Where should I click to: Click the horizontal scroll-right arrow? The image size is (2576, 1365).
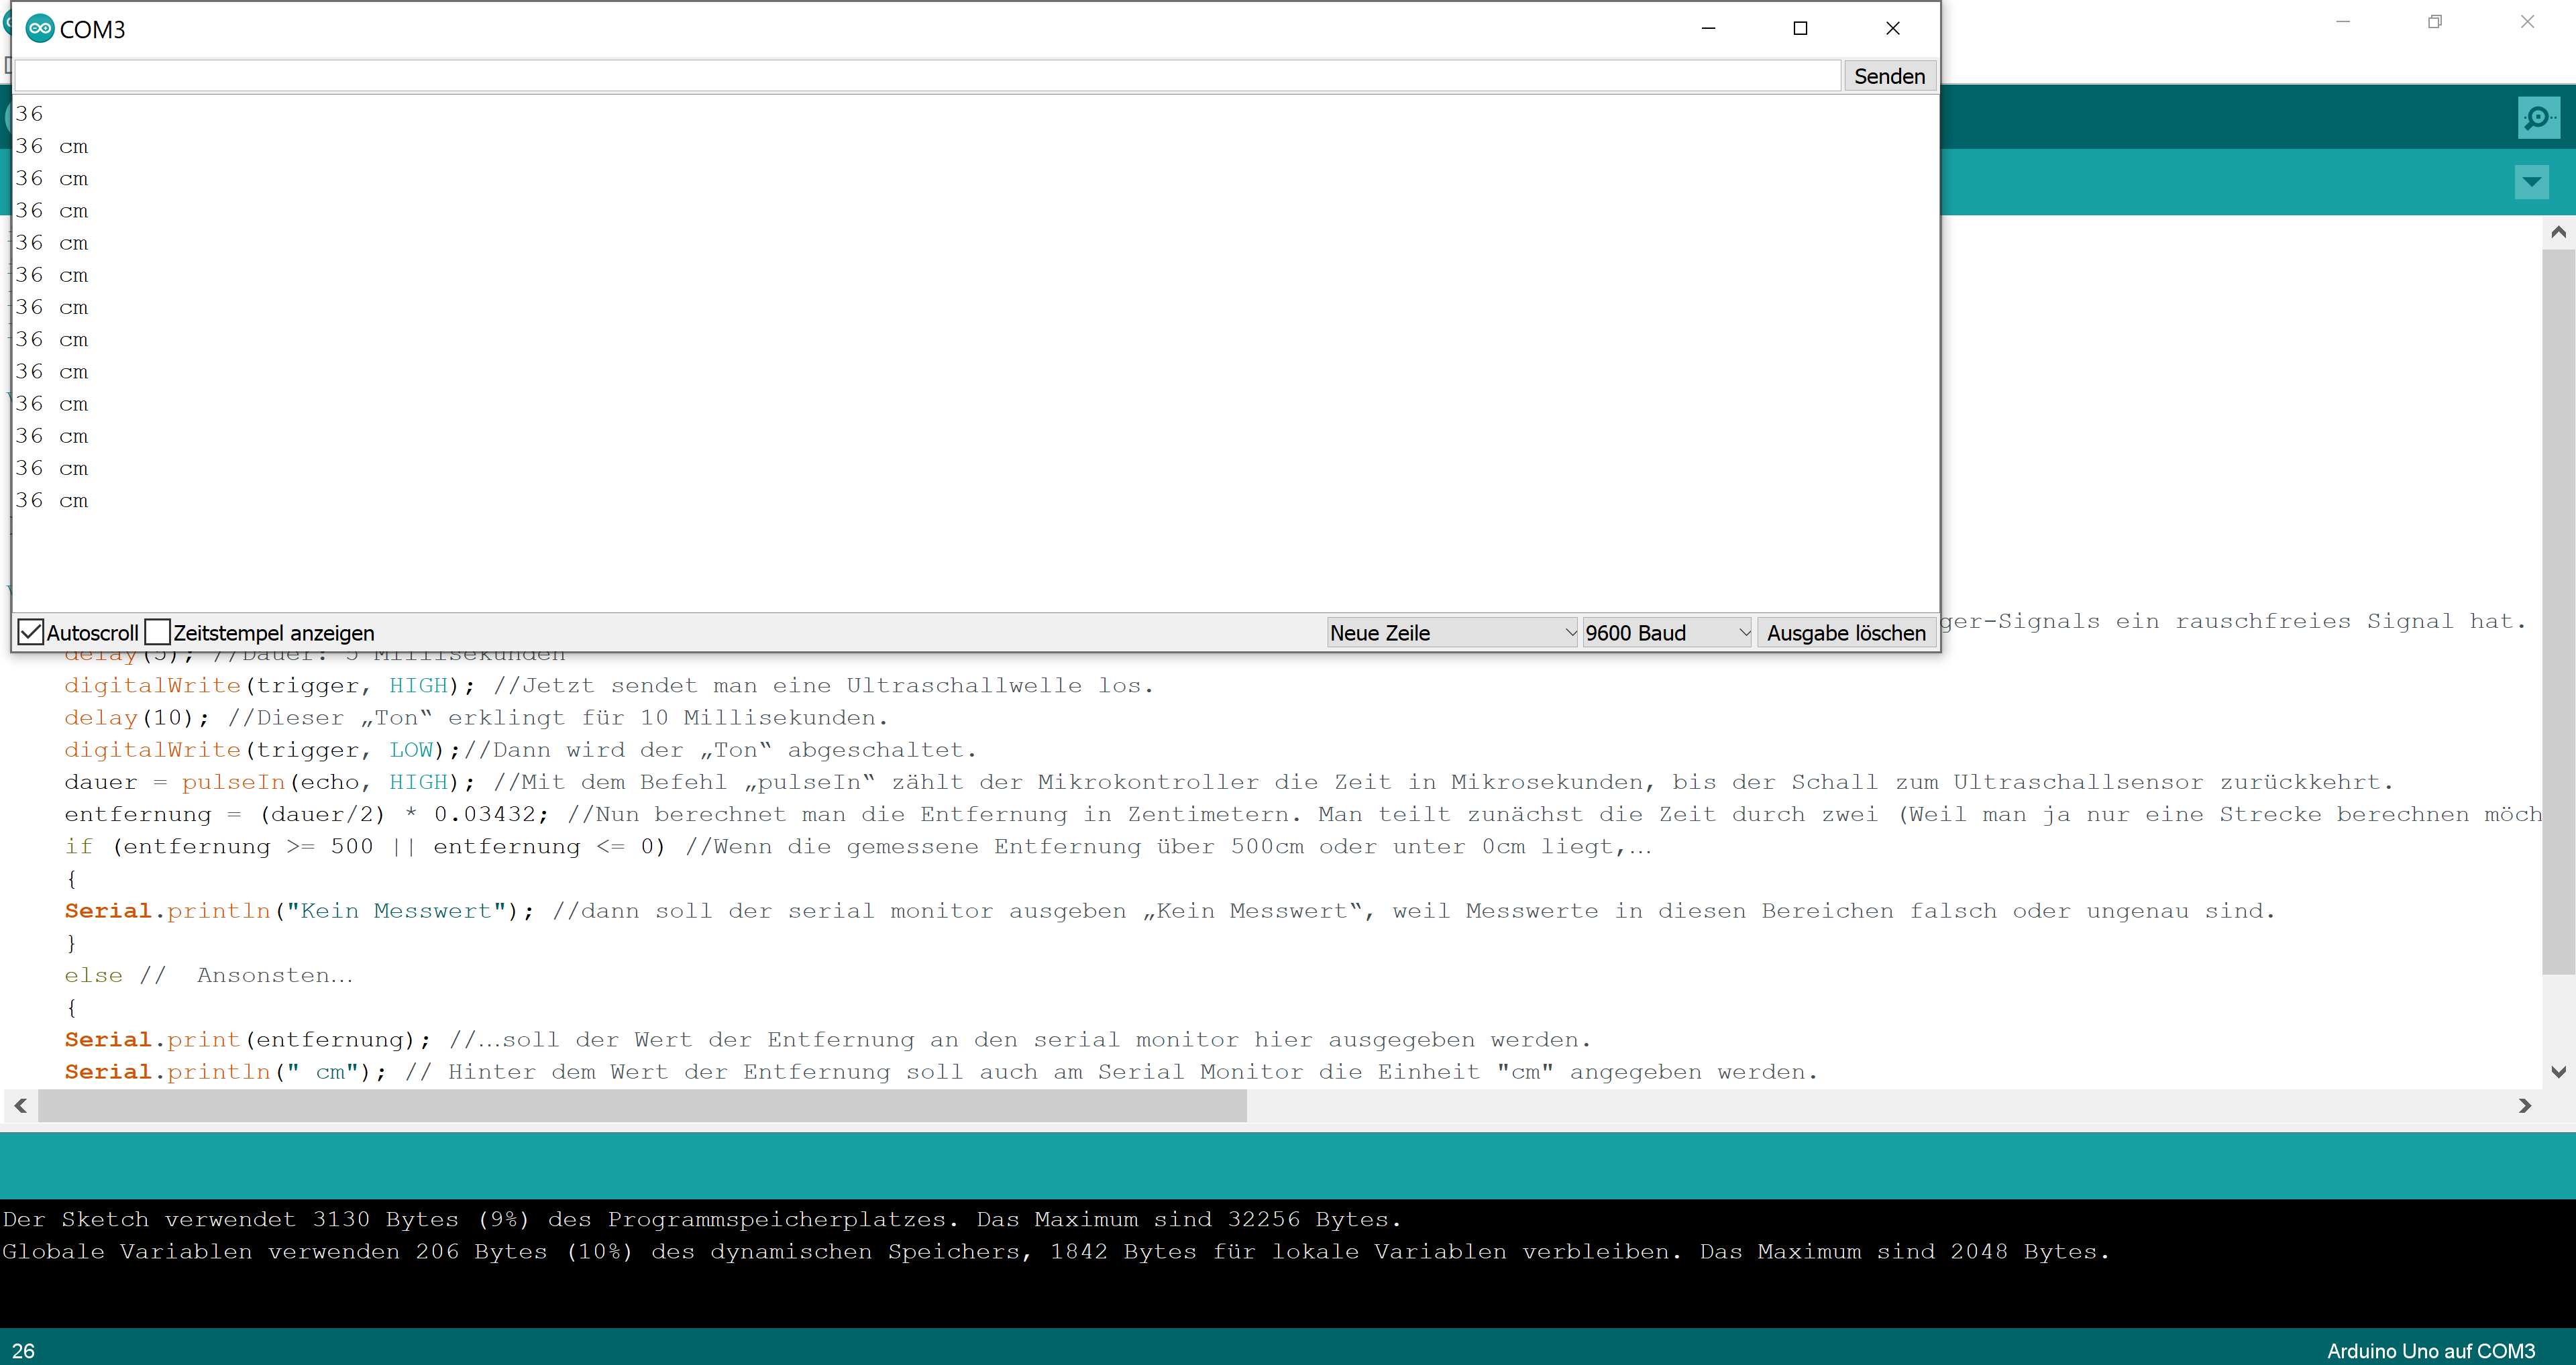[2524, 1105]
